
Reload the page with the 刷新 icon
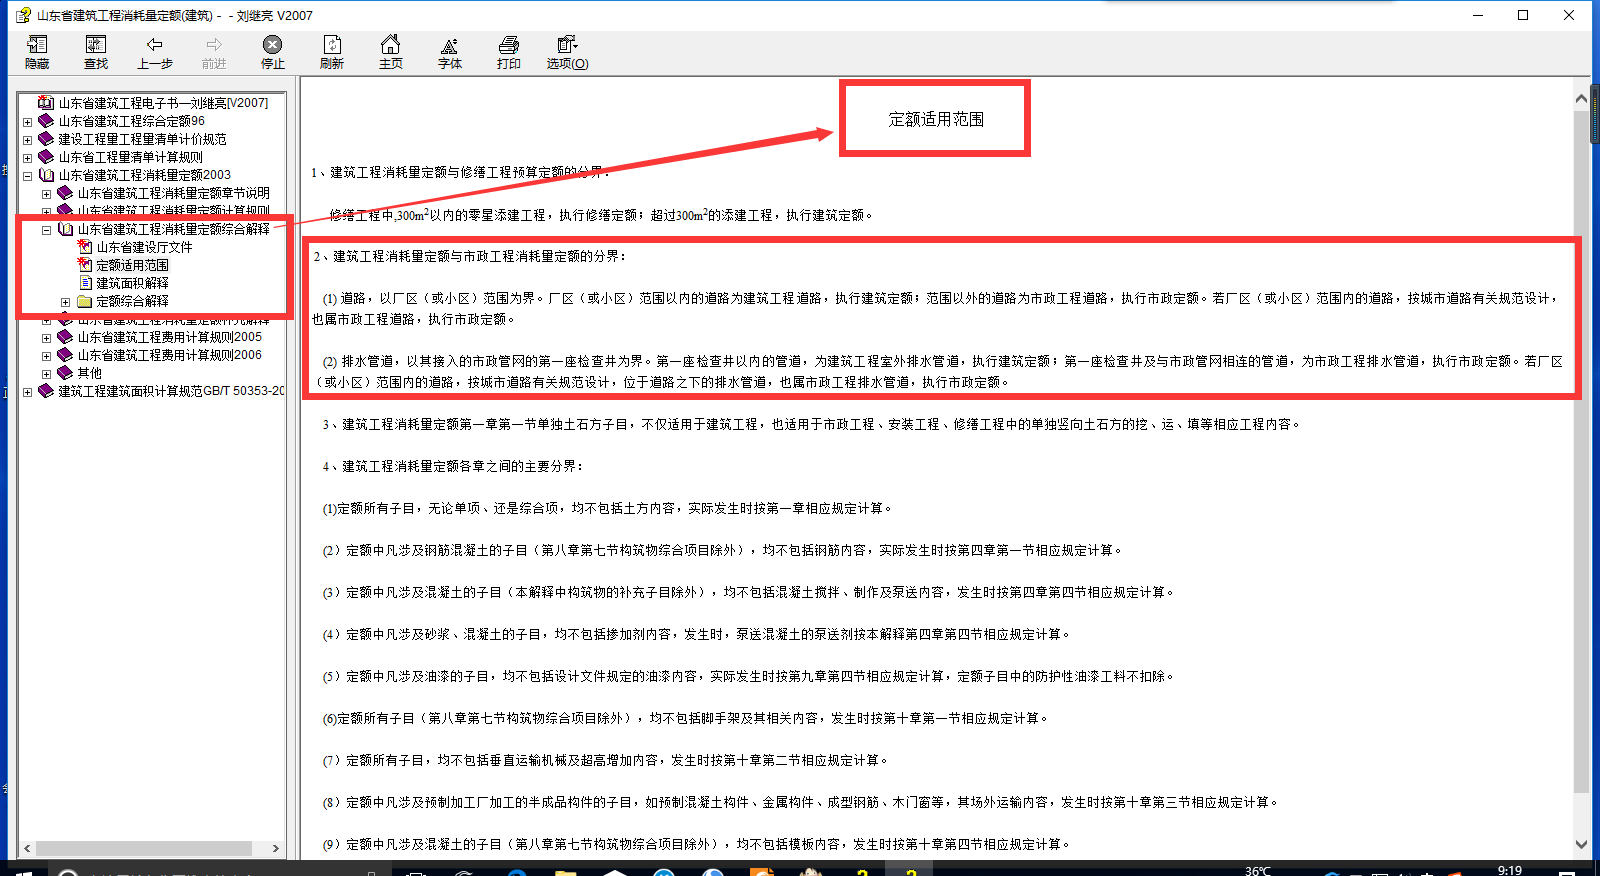click(332, 45)
